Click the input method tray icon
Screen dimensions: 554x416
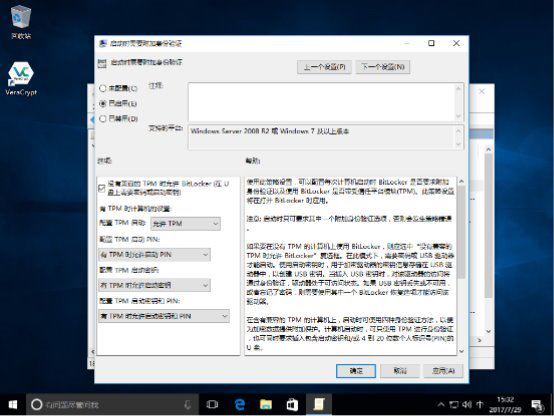coord(480,404)
